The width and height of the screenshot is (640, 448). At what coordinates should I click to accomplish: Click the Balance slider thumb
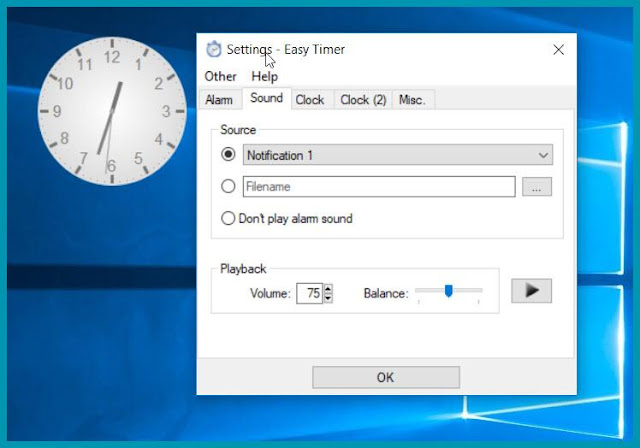click(x=449, y=291)
